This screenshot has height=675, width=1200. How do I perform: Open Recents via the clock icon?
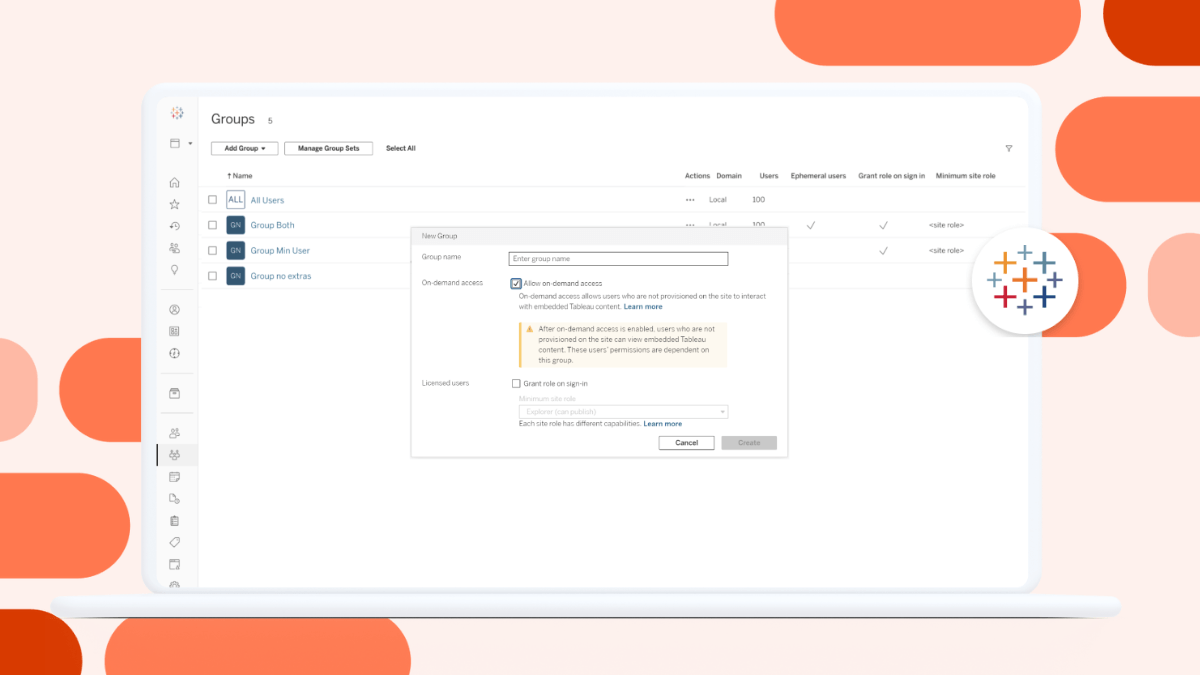point(175,226)
